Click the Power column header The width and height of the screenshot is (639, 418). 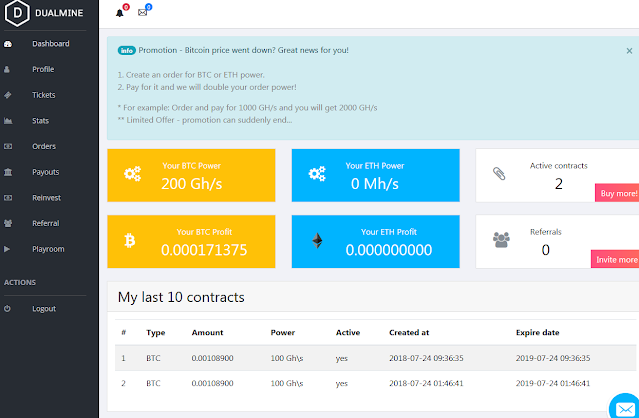pyautogui.click(x=282, y=332)
